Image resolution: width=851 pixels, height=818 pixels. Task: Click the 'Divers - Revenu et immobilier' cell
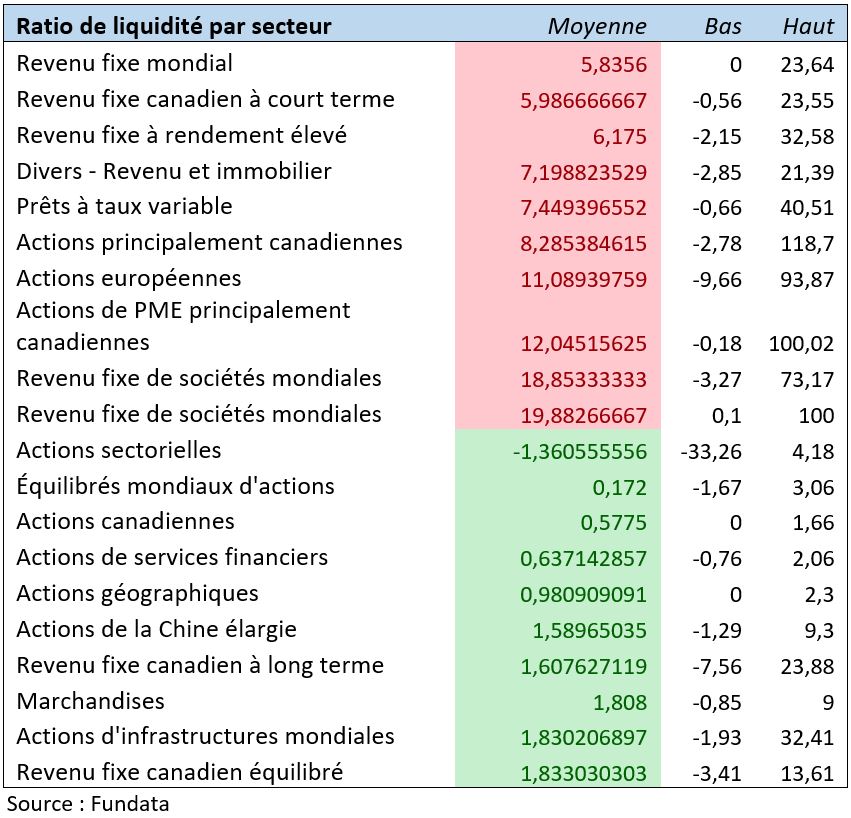[174, 171]
